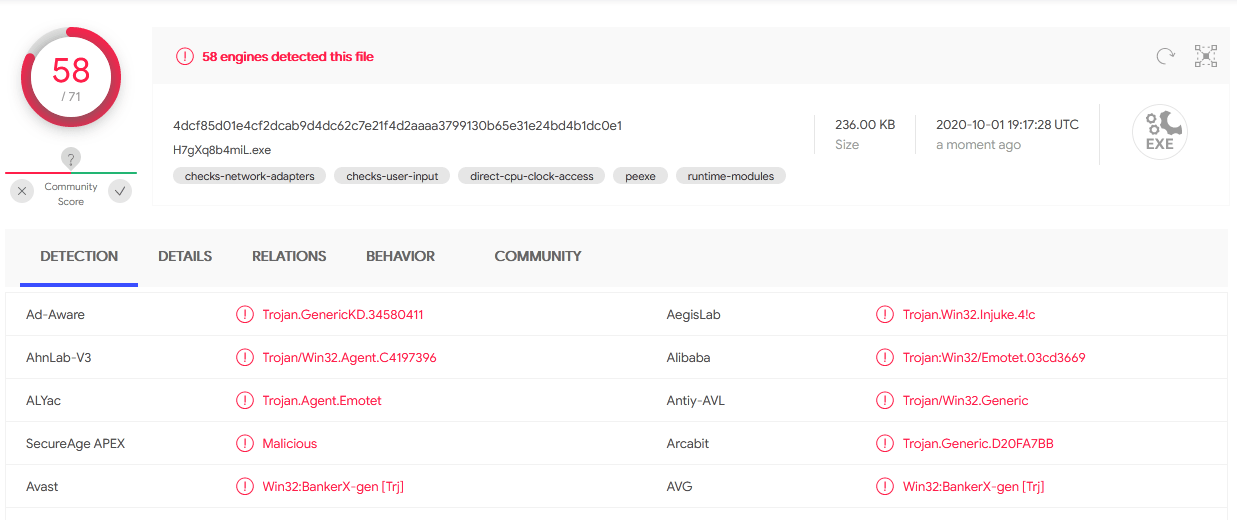Open the RELATIONS tab
Image resolution: width=1237 pixels, height=520 pixels.
coord(289,257)
